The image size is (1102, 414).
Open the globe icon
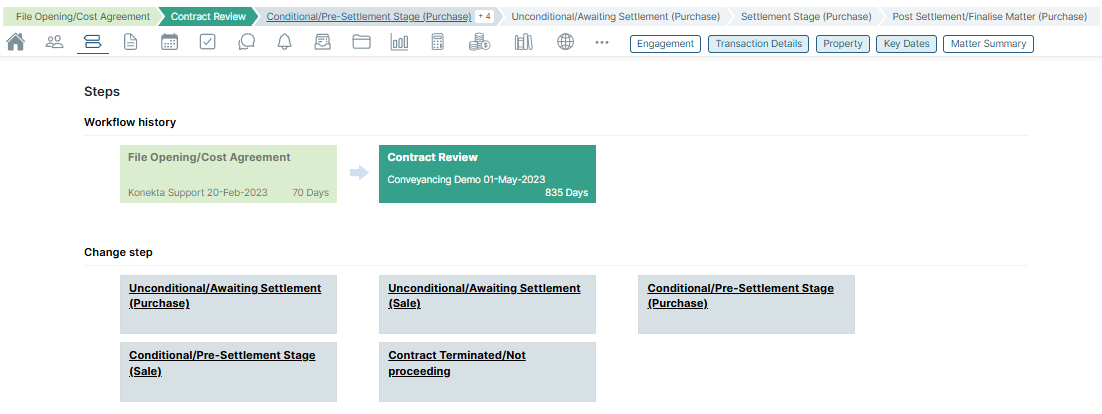tap(566, 42)
